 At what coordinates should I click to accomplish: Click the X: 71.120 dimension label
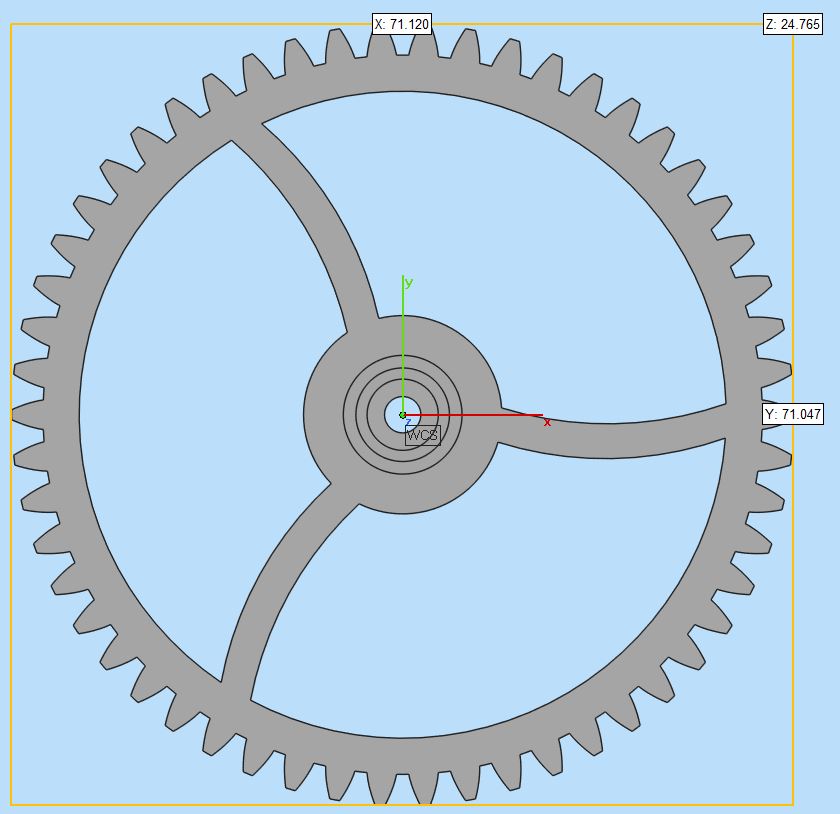click(x=402, y=25)
